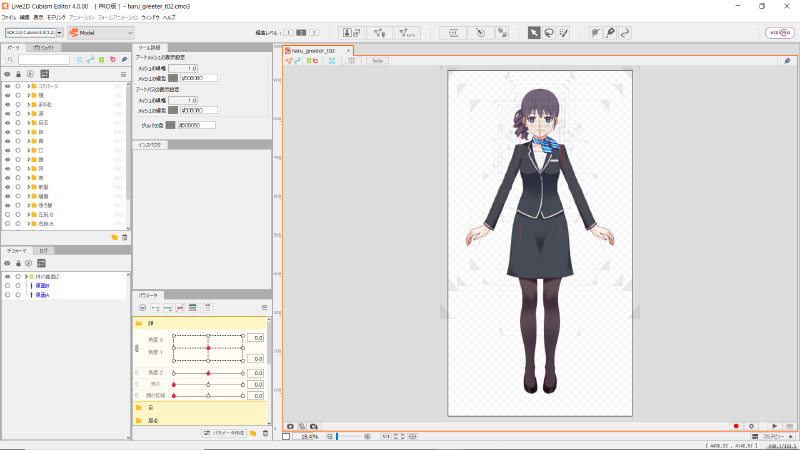The image size is (800, 450).
Task: Open parameter panel hamburger menu
Action: pos(264,308)
